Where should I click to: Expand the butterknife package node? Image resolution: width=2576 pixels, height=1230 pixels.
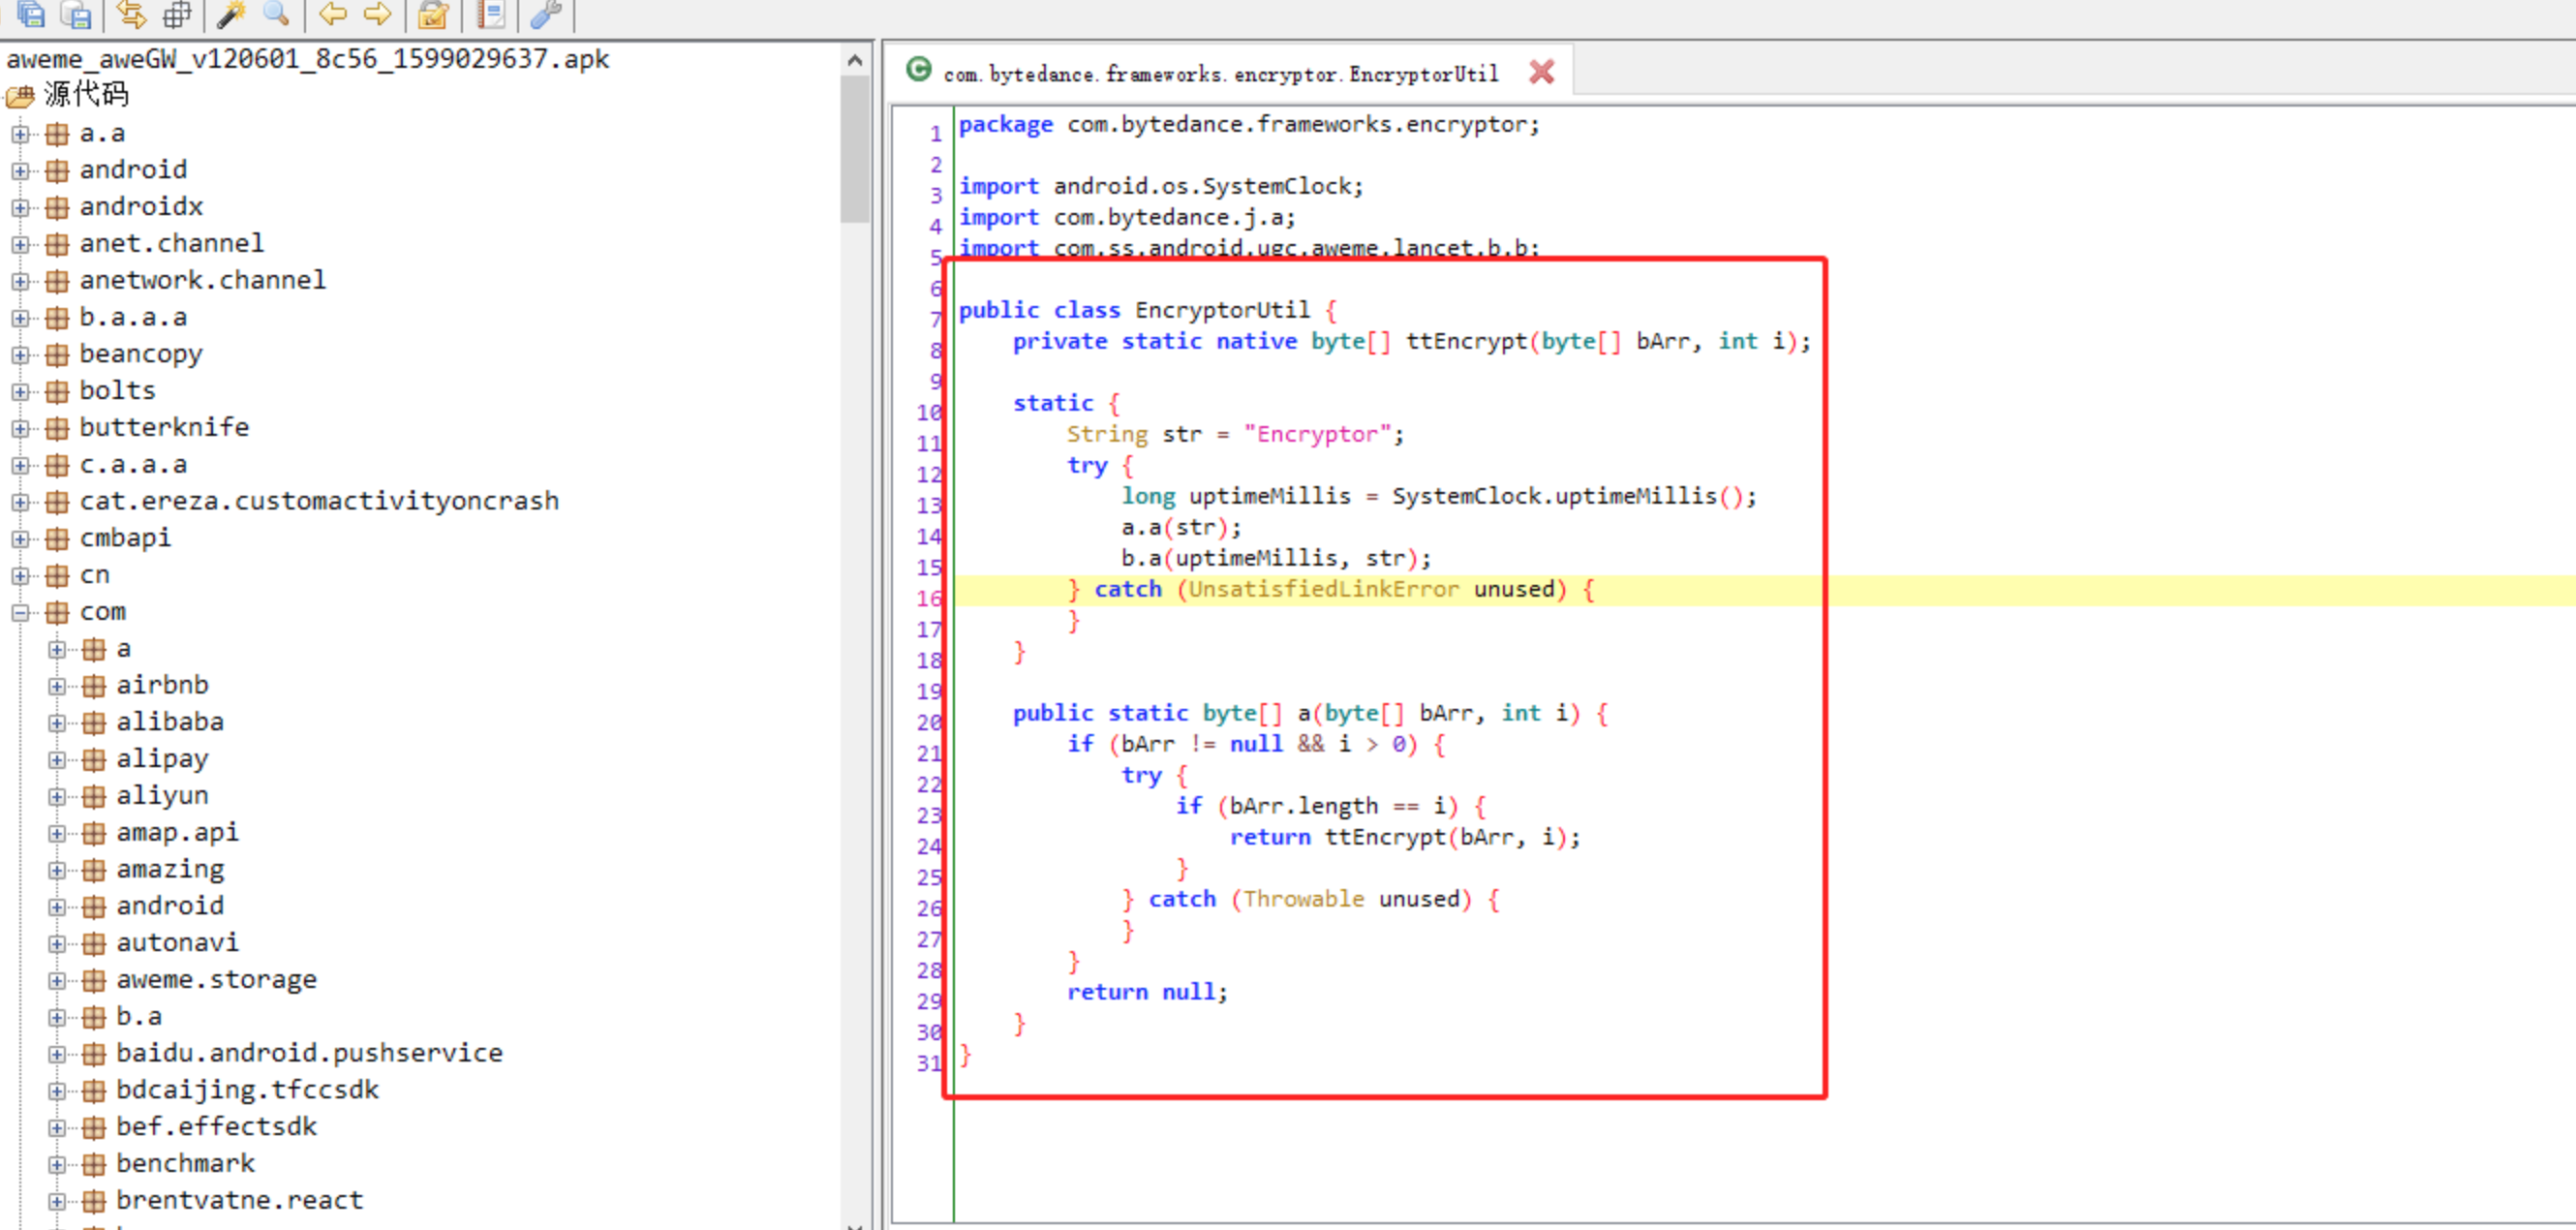[20, 428]
